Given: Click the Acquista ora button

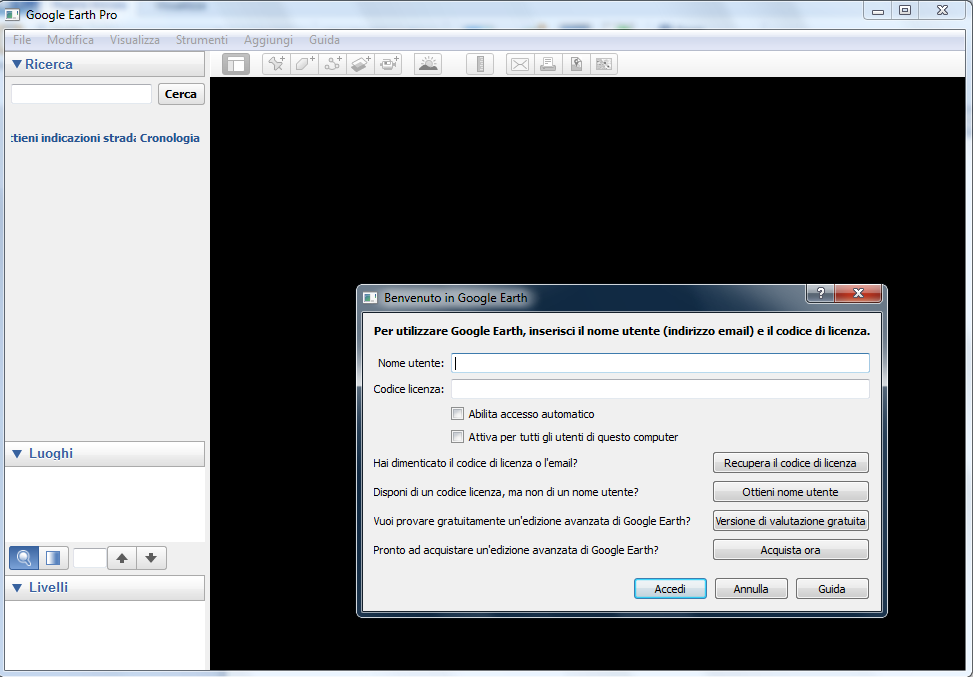Looking at the screenshot, I should click(x=791, y=550).
